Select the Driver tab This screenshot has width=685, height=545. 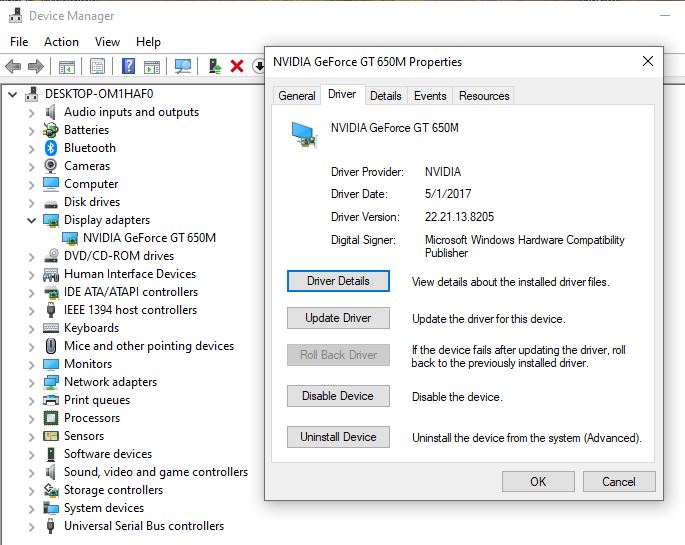pos(342,94)
